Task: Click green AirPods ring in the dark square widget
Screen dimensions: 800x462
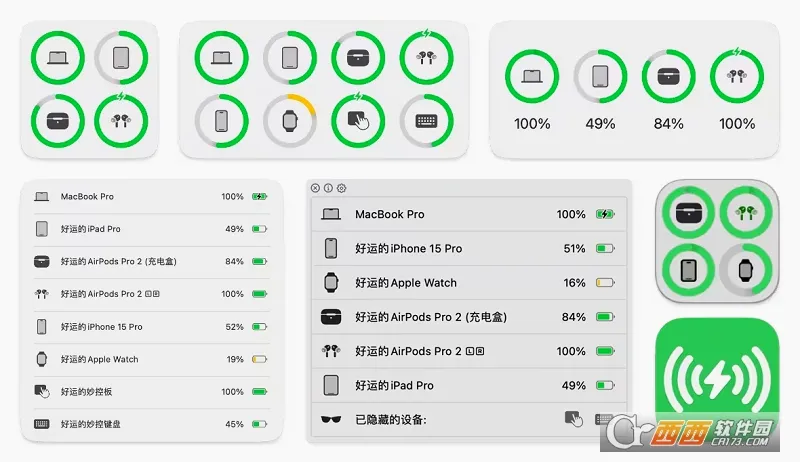Action: click(746, 212)
